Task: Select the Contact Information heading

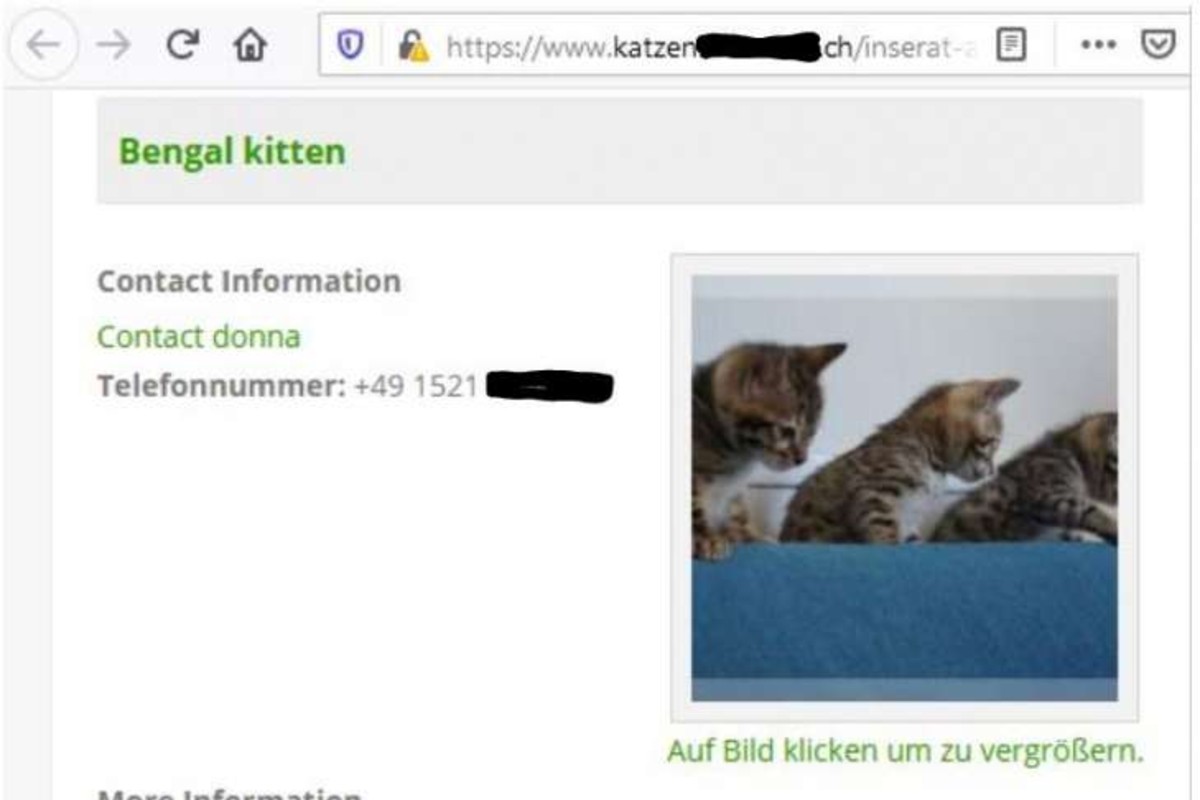Action: pyautogui.click(x=249, y=281)
